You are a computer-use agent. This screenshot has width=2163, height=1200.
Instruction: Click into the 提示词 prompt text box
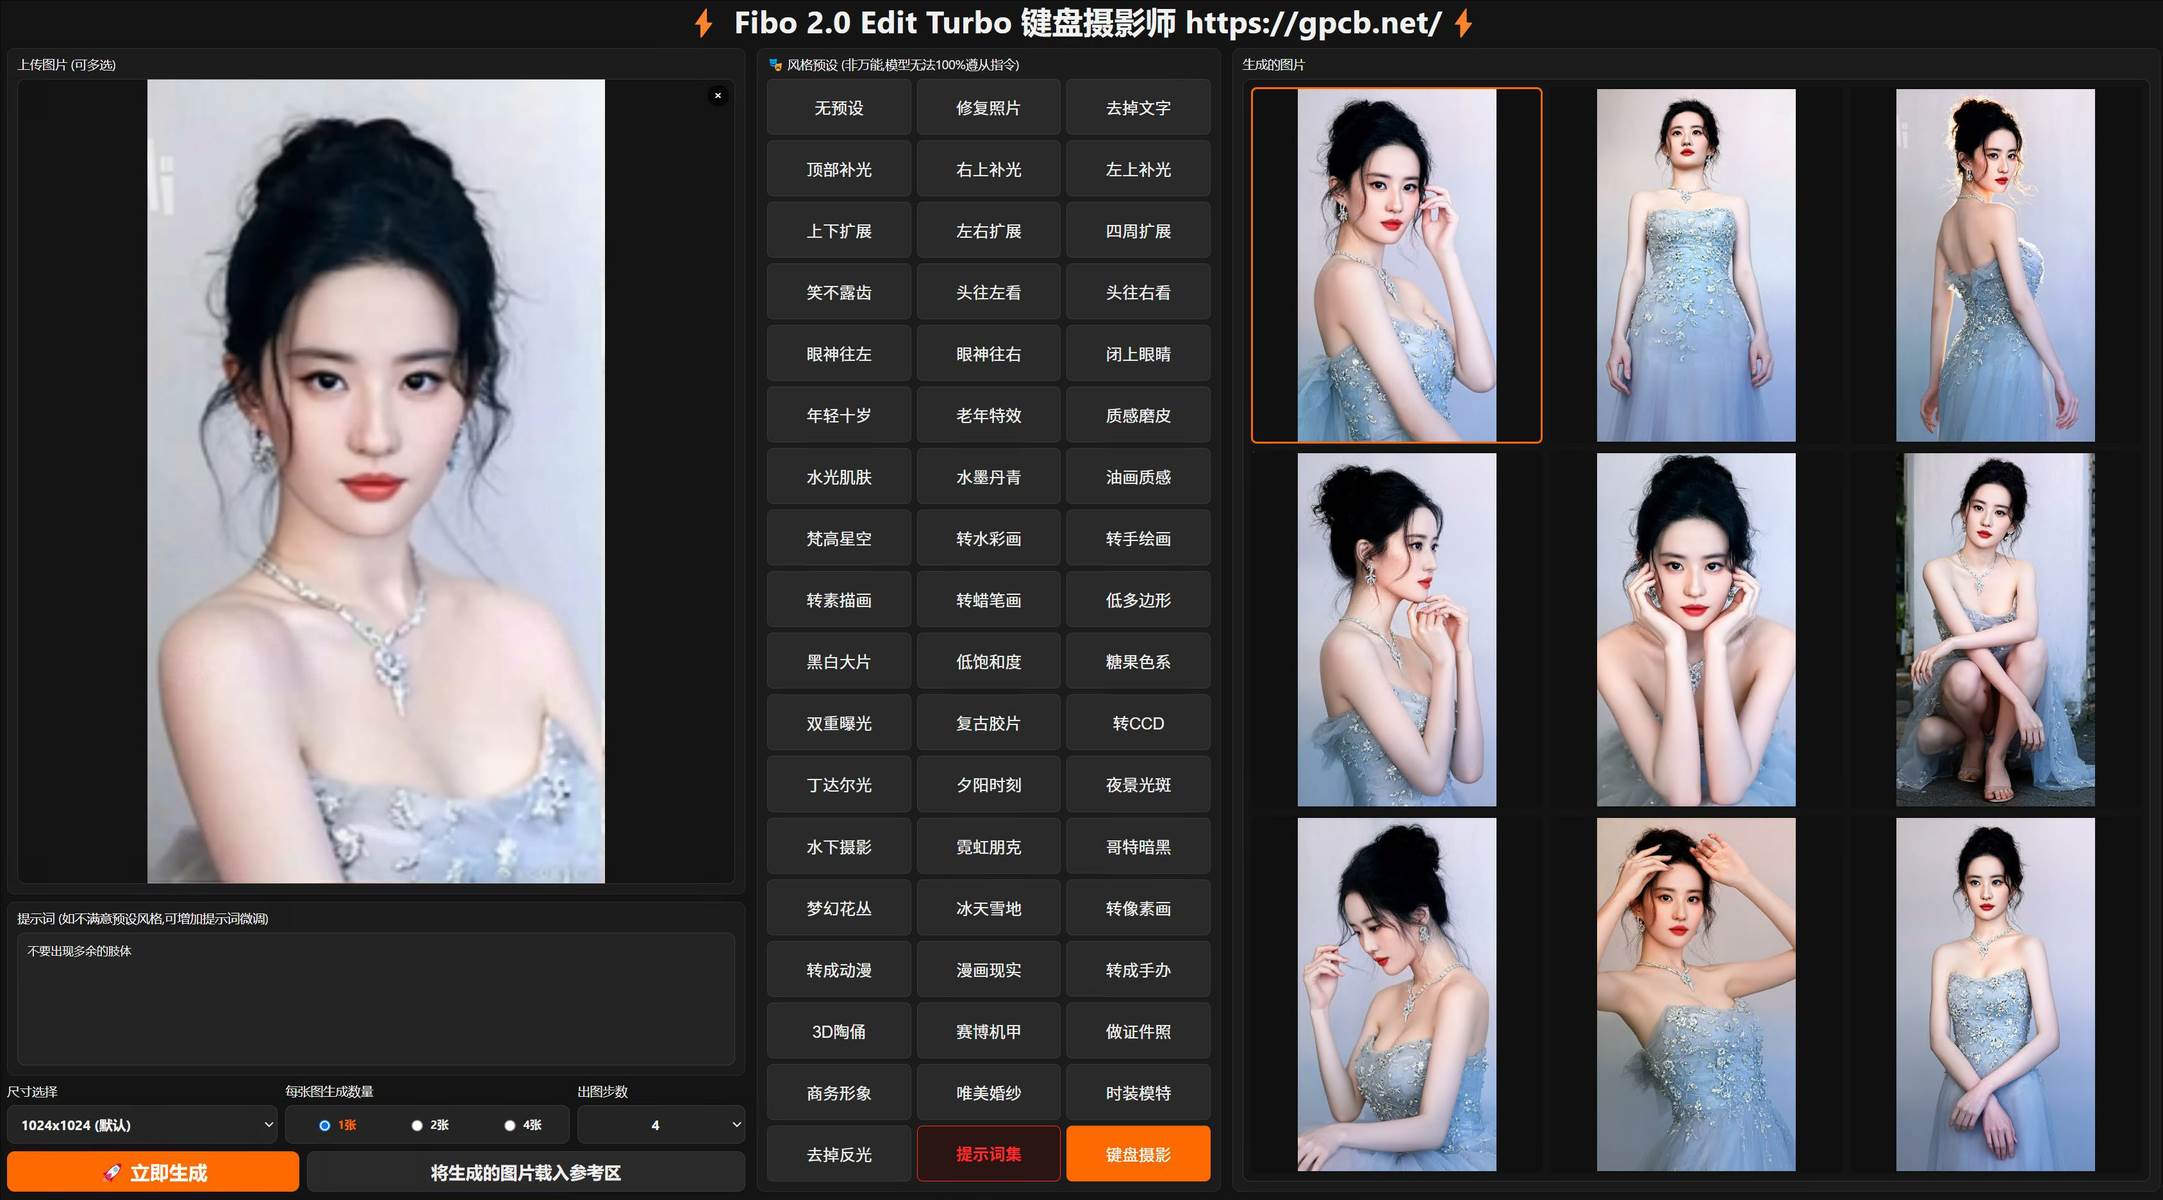pos(376,999)
